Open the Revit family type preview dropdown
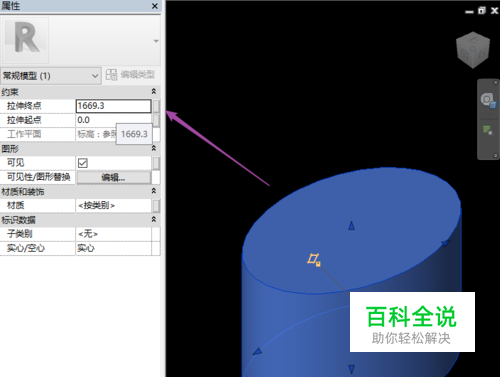 coord(156,41)
